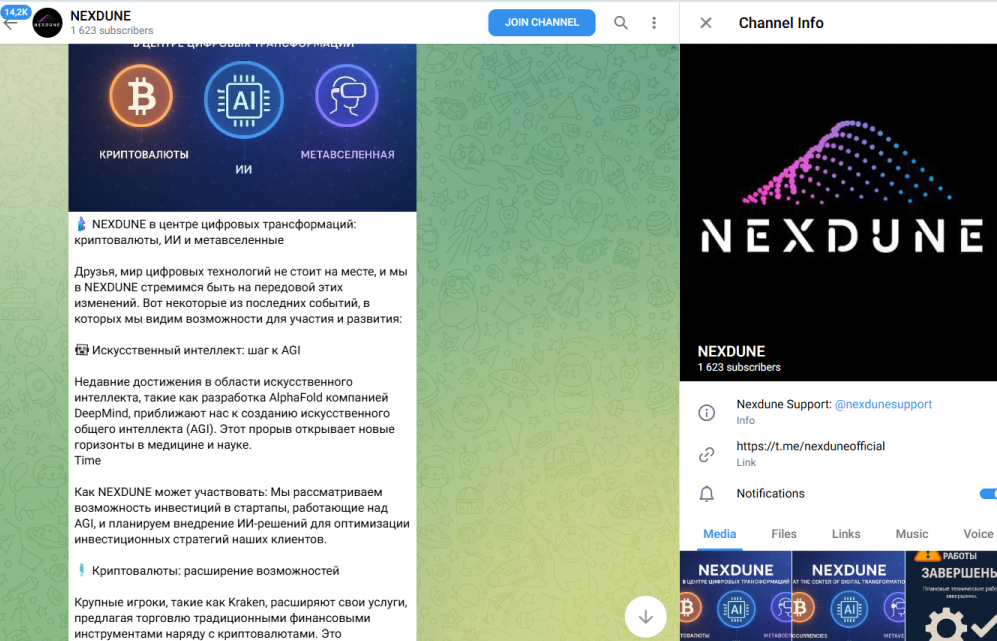The image size is (997, 641).
Task: Open the @nexdunesupport link
Action: coord(883,404)
